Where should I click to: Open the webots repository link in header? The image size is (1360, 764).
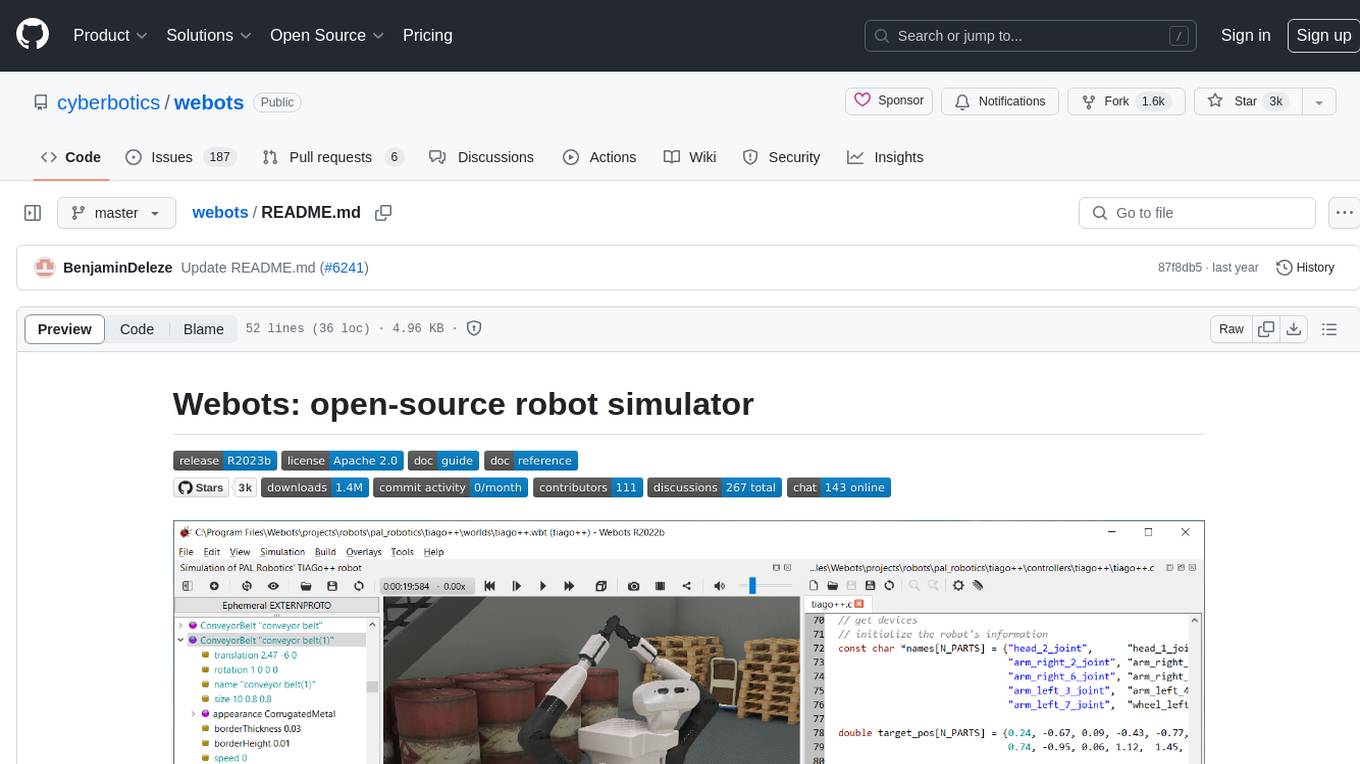(209, 102)
